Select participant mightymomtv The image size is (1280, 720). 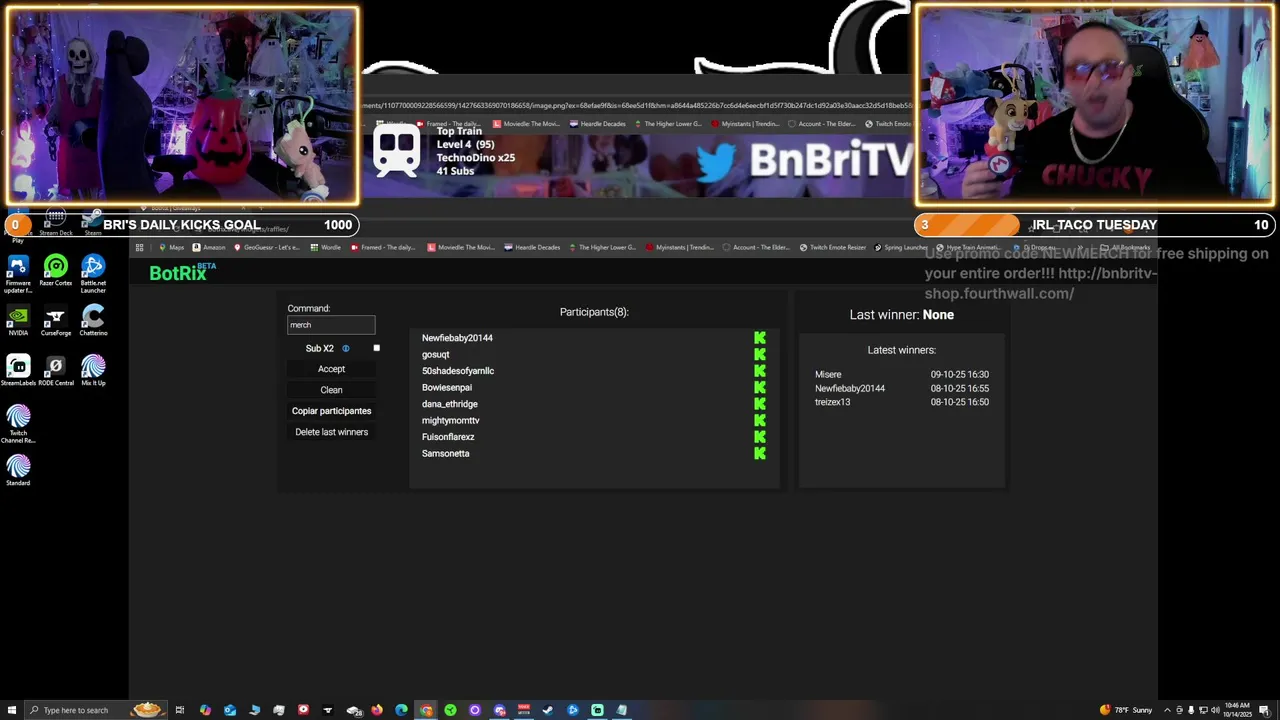pyautogui.click(x=450, y=420)
